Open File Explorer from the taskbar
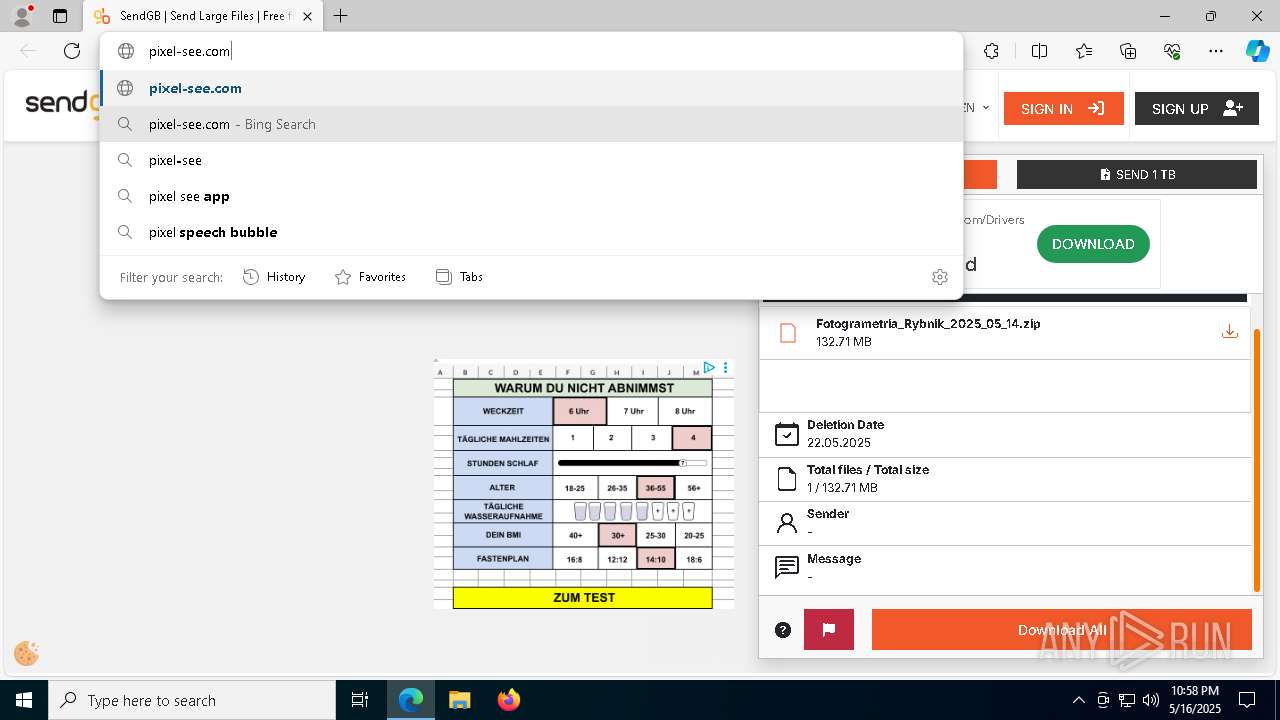This screenshot has height=720, width=1280. click(x=459, y=700)
